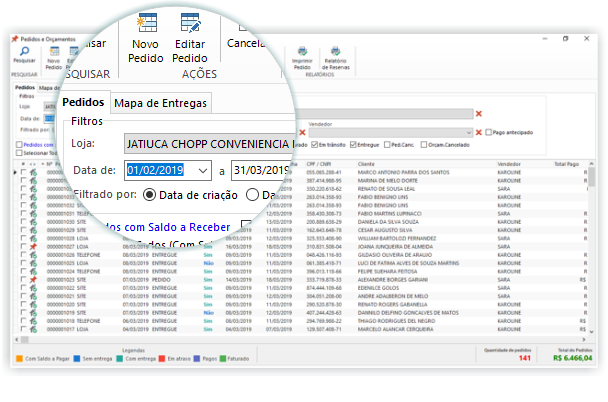Click the Loja field showing JATIUCA CHOPP CONVENIENCIA
Screen dimensions: 608x402
[x=209, y=144]
